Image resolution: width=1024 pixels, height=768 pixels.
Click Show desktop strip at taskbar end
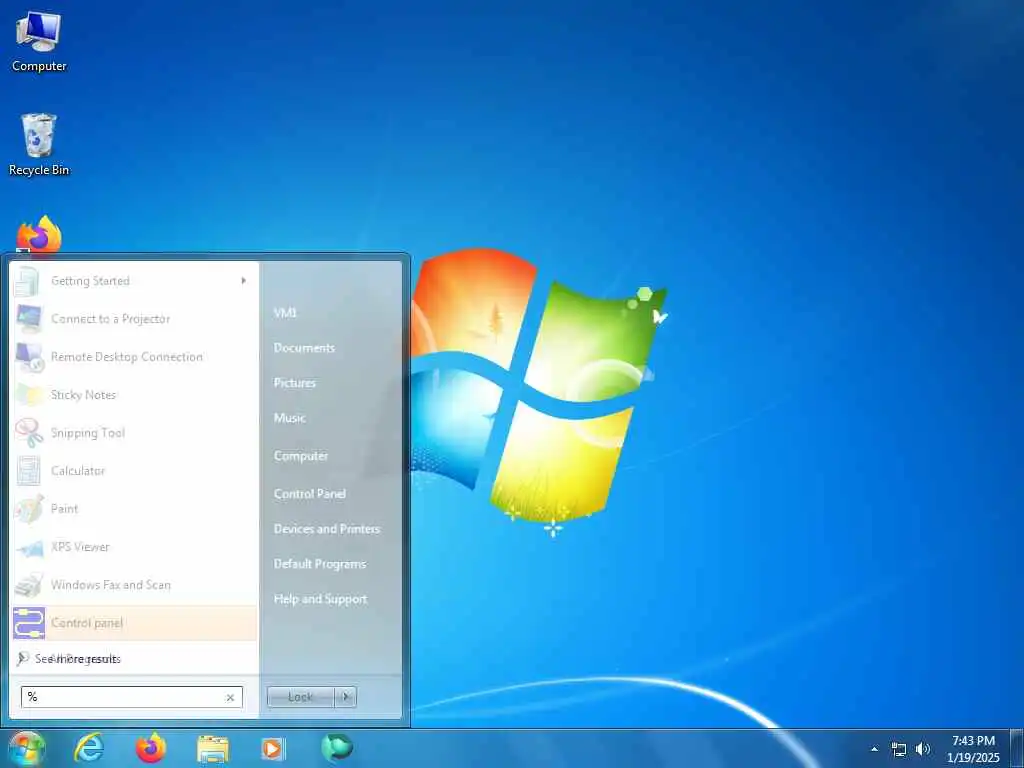click(x=1016, y=748)
